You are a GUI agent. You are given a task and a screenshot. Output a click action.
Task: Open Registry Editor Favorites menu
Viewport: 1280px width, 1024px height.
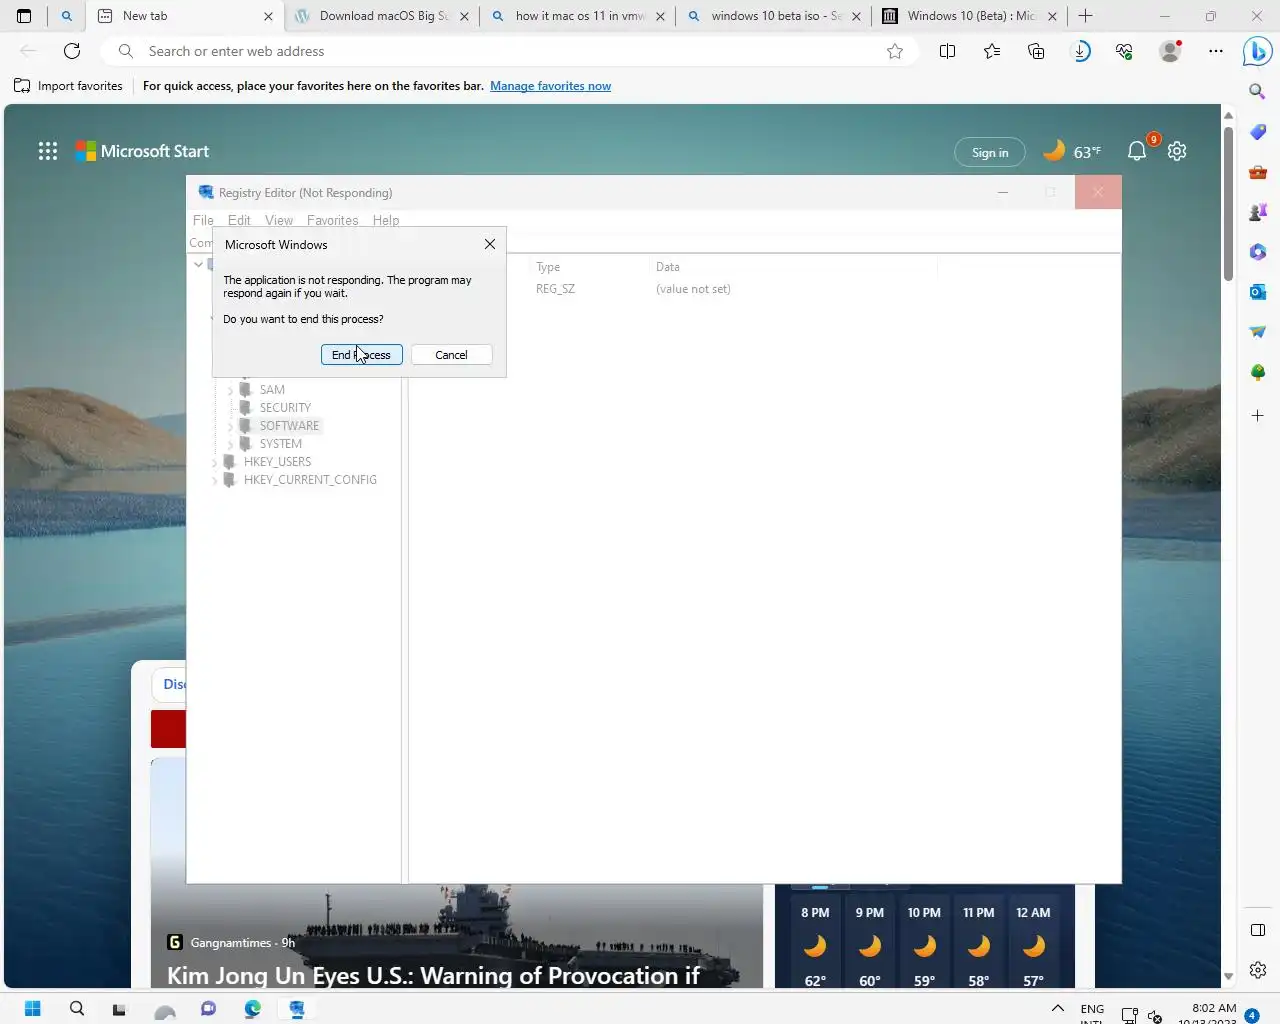click(332, 220)
